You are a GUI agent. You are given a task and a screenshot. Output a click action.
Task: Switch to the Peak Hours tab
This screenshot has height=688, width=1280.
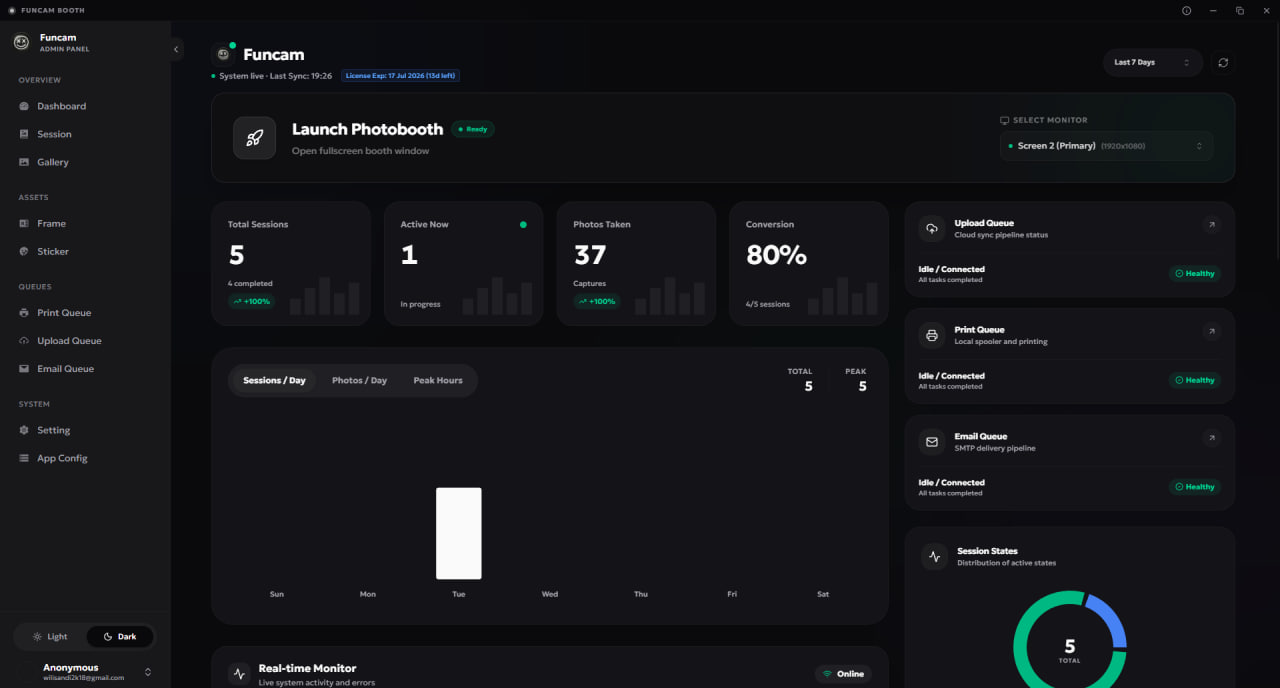438,381
